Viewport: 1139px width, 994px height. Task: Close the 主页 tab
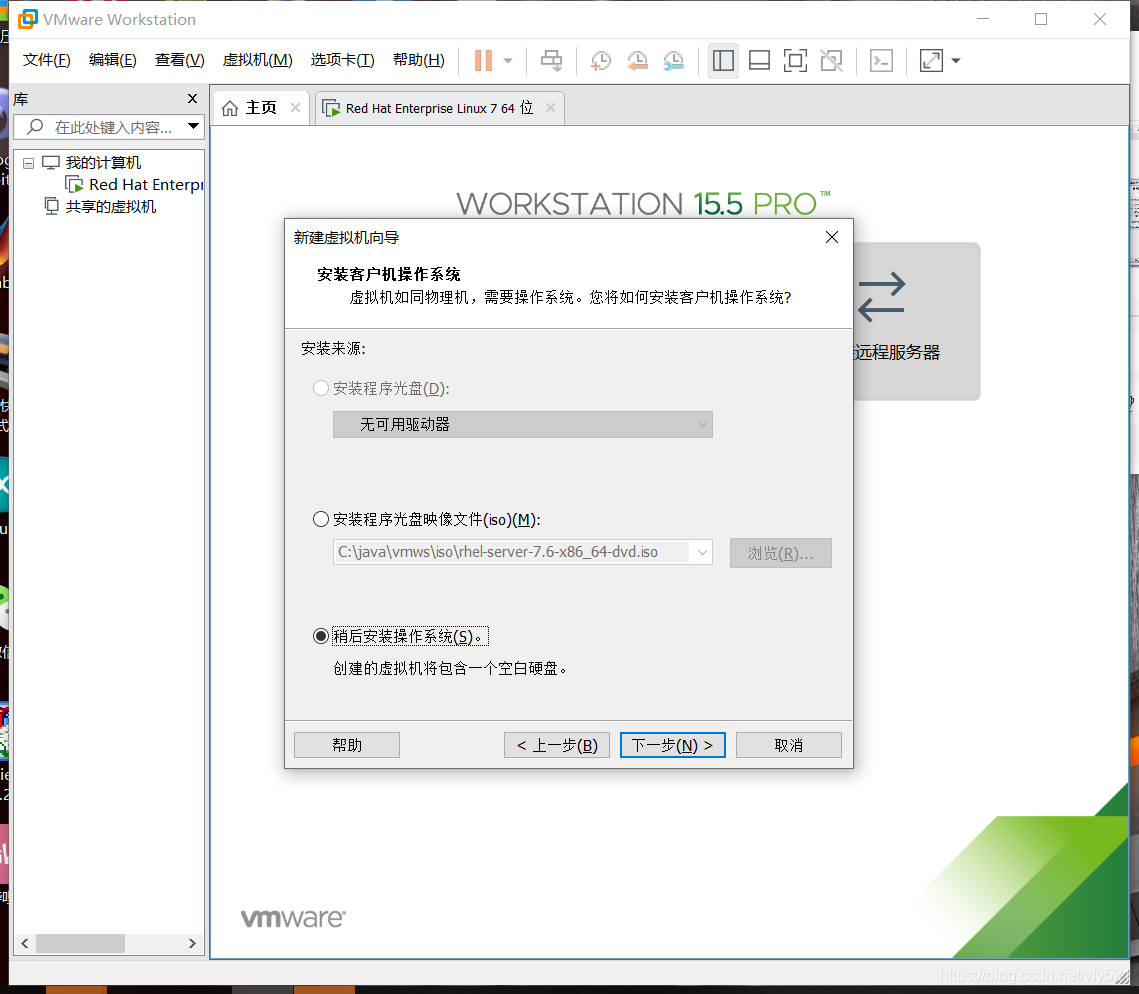pos(296,108)
